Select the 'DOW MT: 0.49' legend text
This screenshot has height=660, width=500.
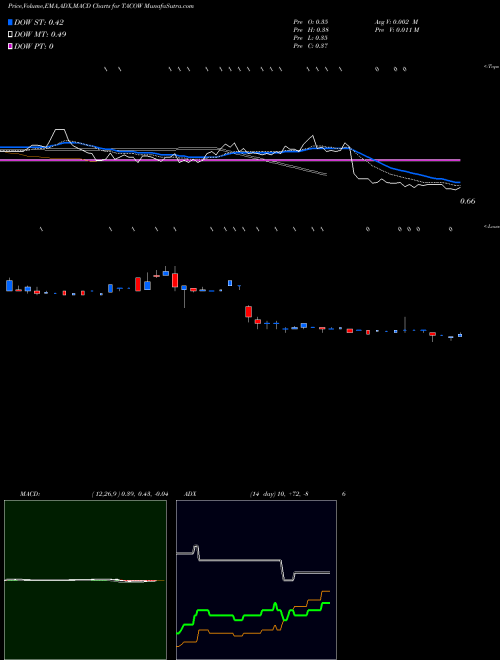coord(40,35)
